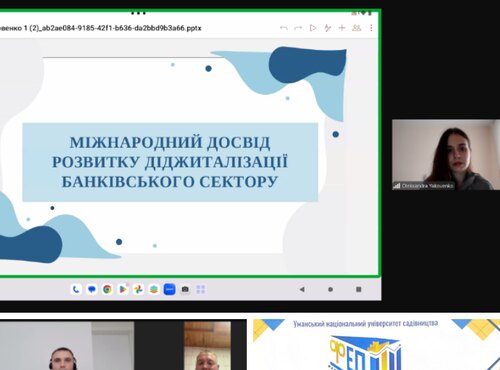Open Google Photos pinwheel icon in dock

(138, 289)
